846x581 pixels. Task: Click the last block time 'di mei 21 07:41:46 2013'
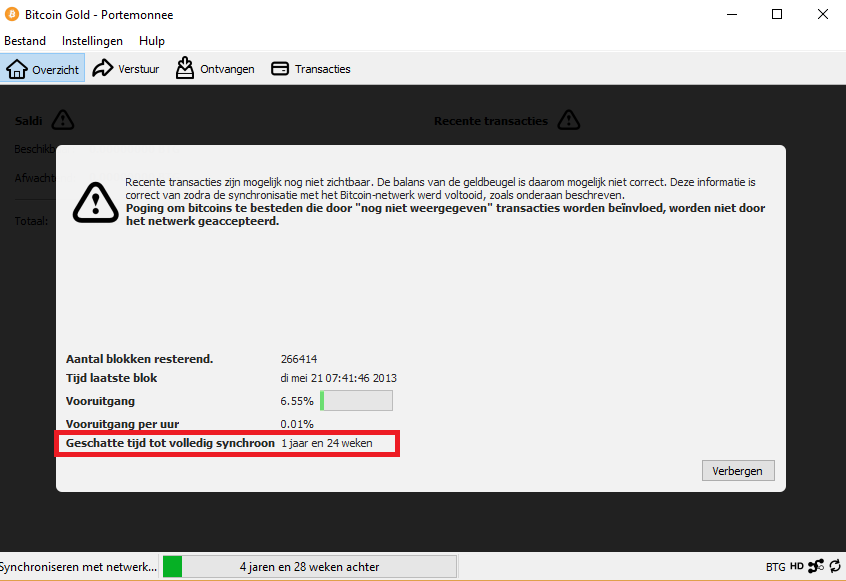pos(338,378)
